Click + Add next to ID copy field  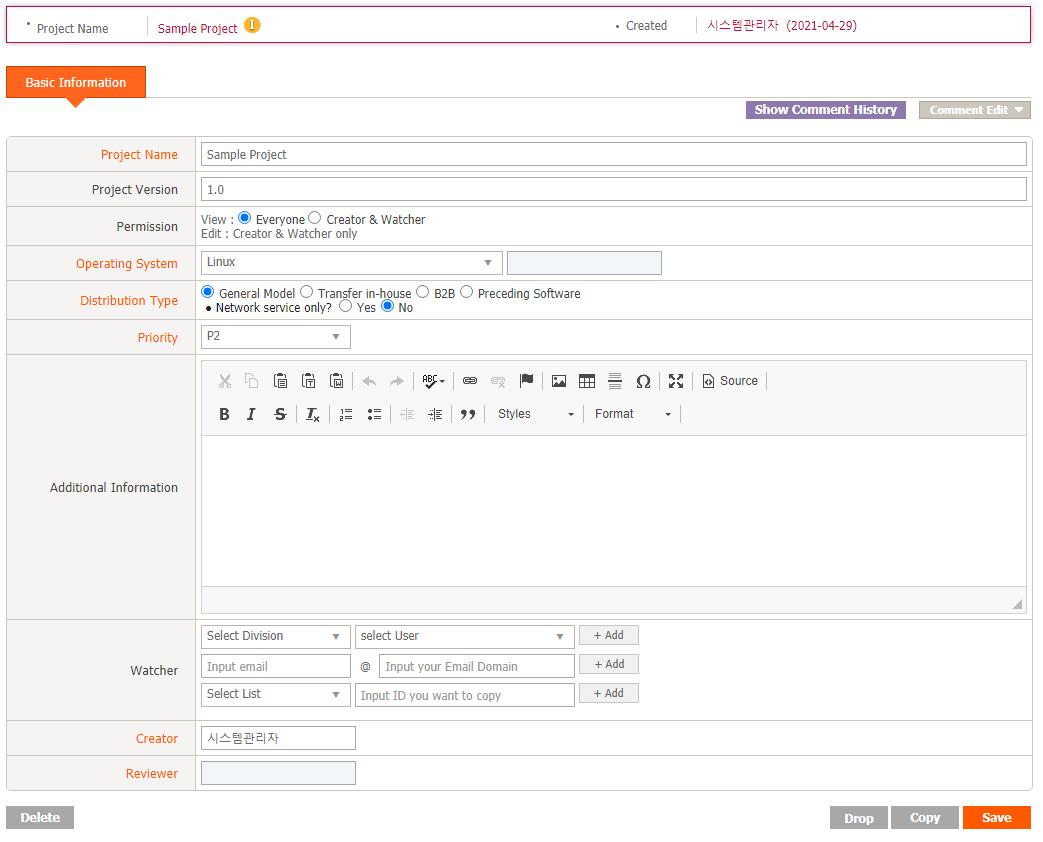pyautogui.click(x=609, y=693)
